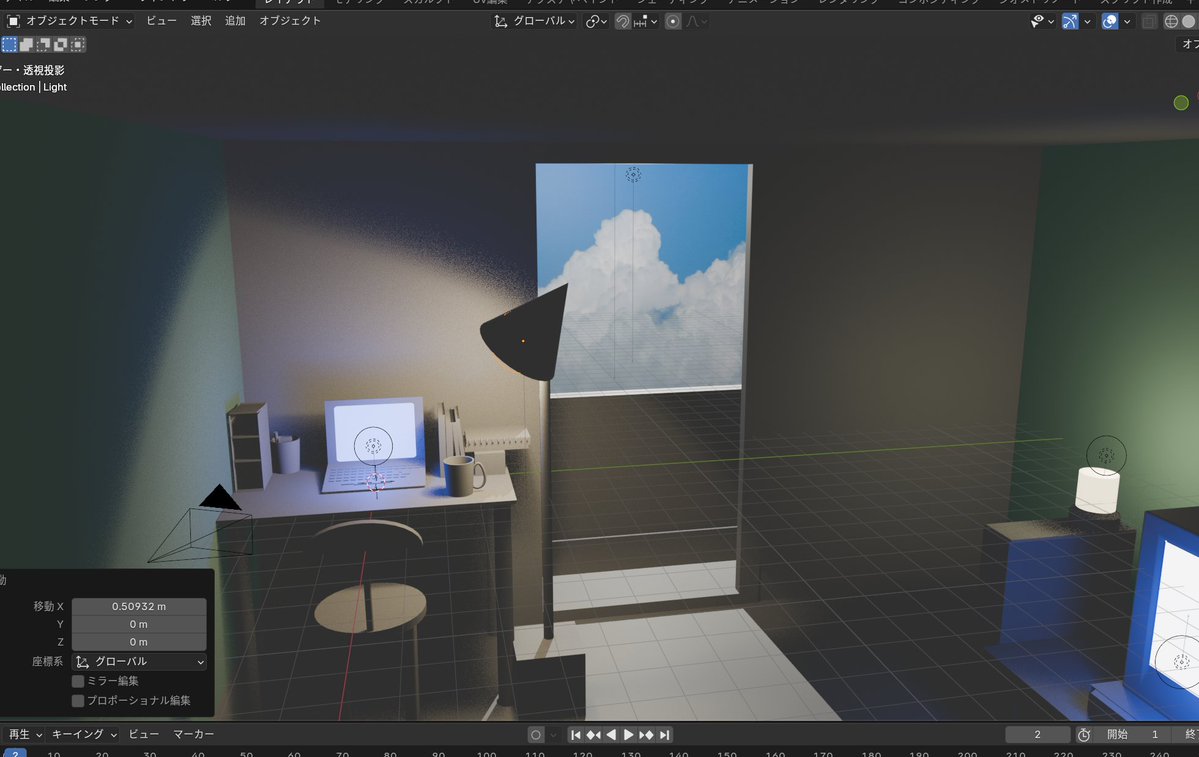Image resolution: width=1199 pixels, height=757 pixels.
Task: Choose the 'intersect selection' mode icon
Action: (x=78, y=44)
